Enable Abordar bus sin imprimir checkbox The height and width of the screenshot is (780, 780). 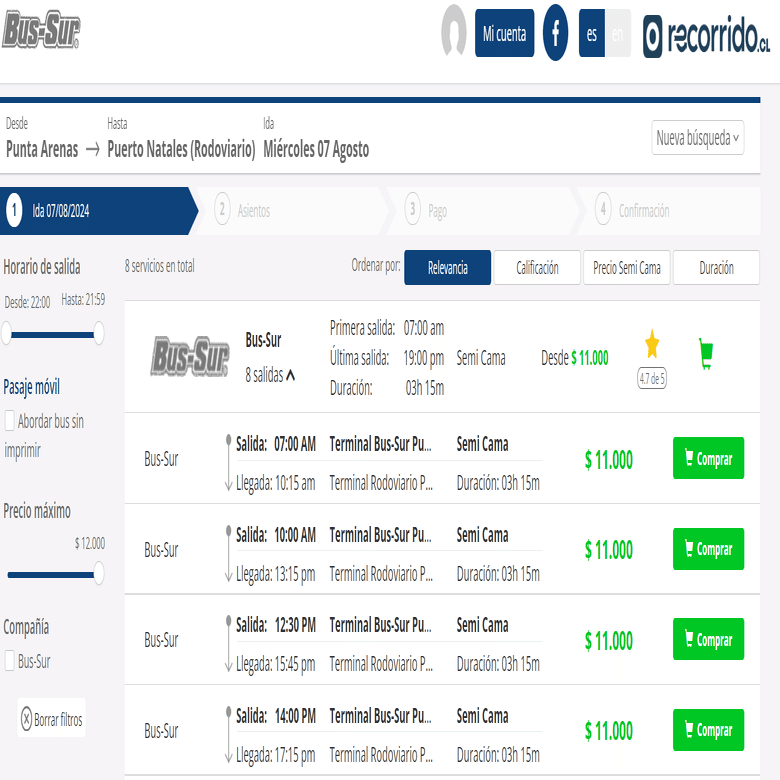point(9,420)
